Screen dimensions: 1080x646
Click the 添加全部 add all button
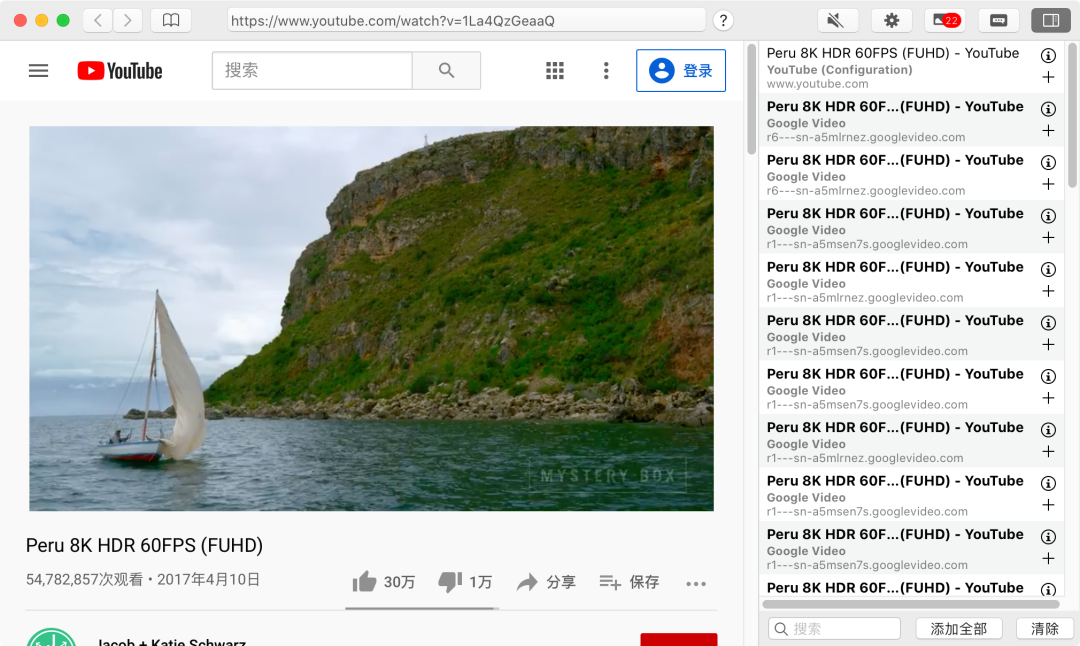[958, 628]
